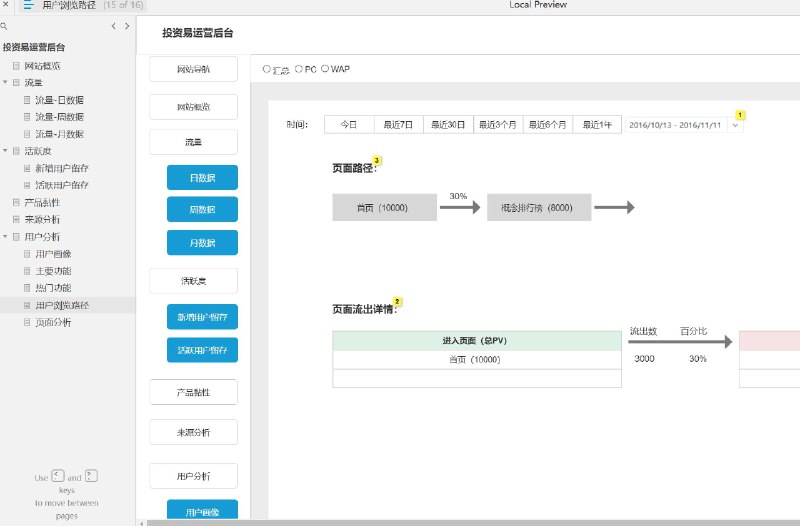The image size is (800, 526).
Task: Select 网站概览 in the sitemap tree
Action: (x=42, y=66)
